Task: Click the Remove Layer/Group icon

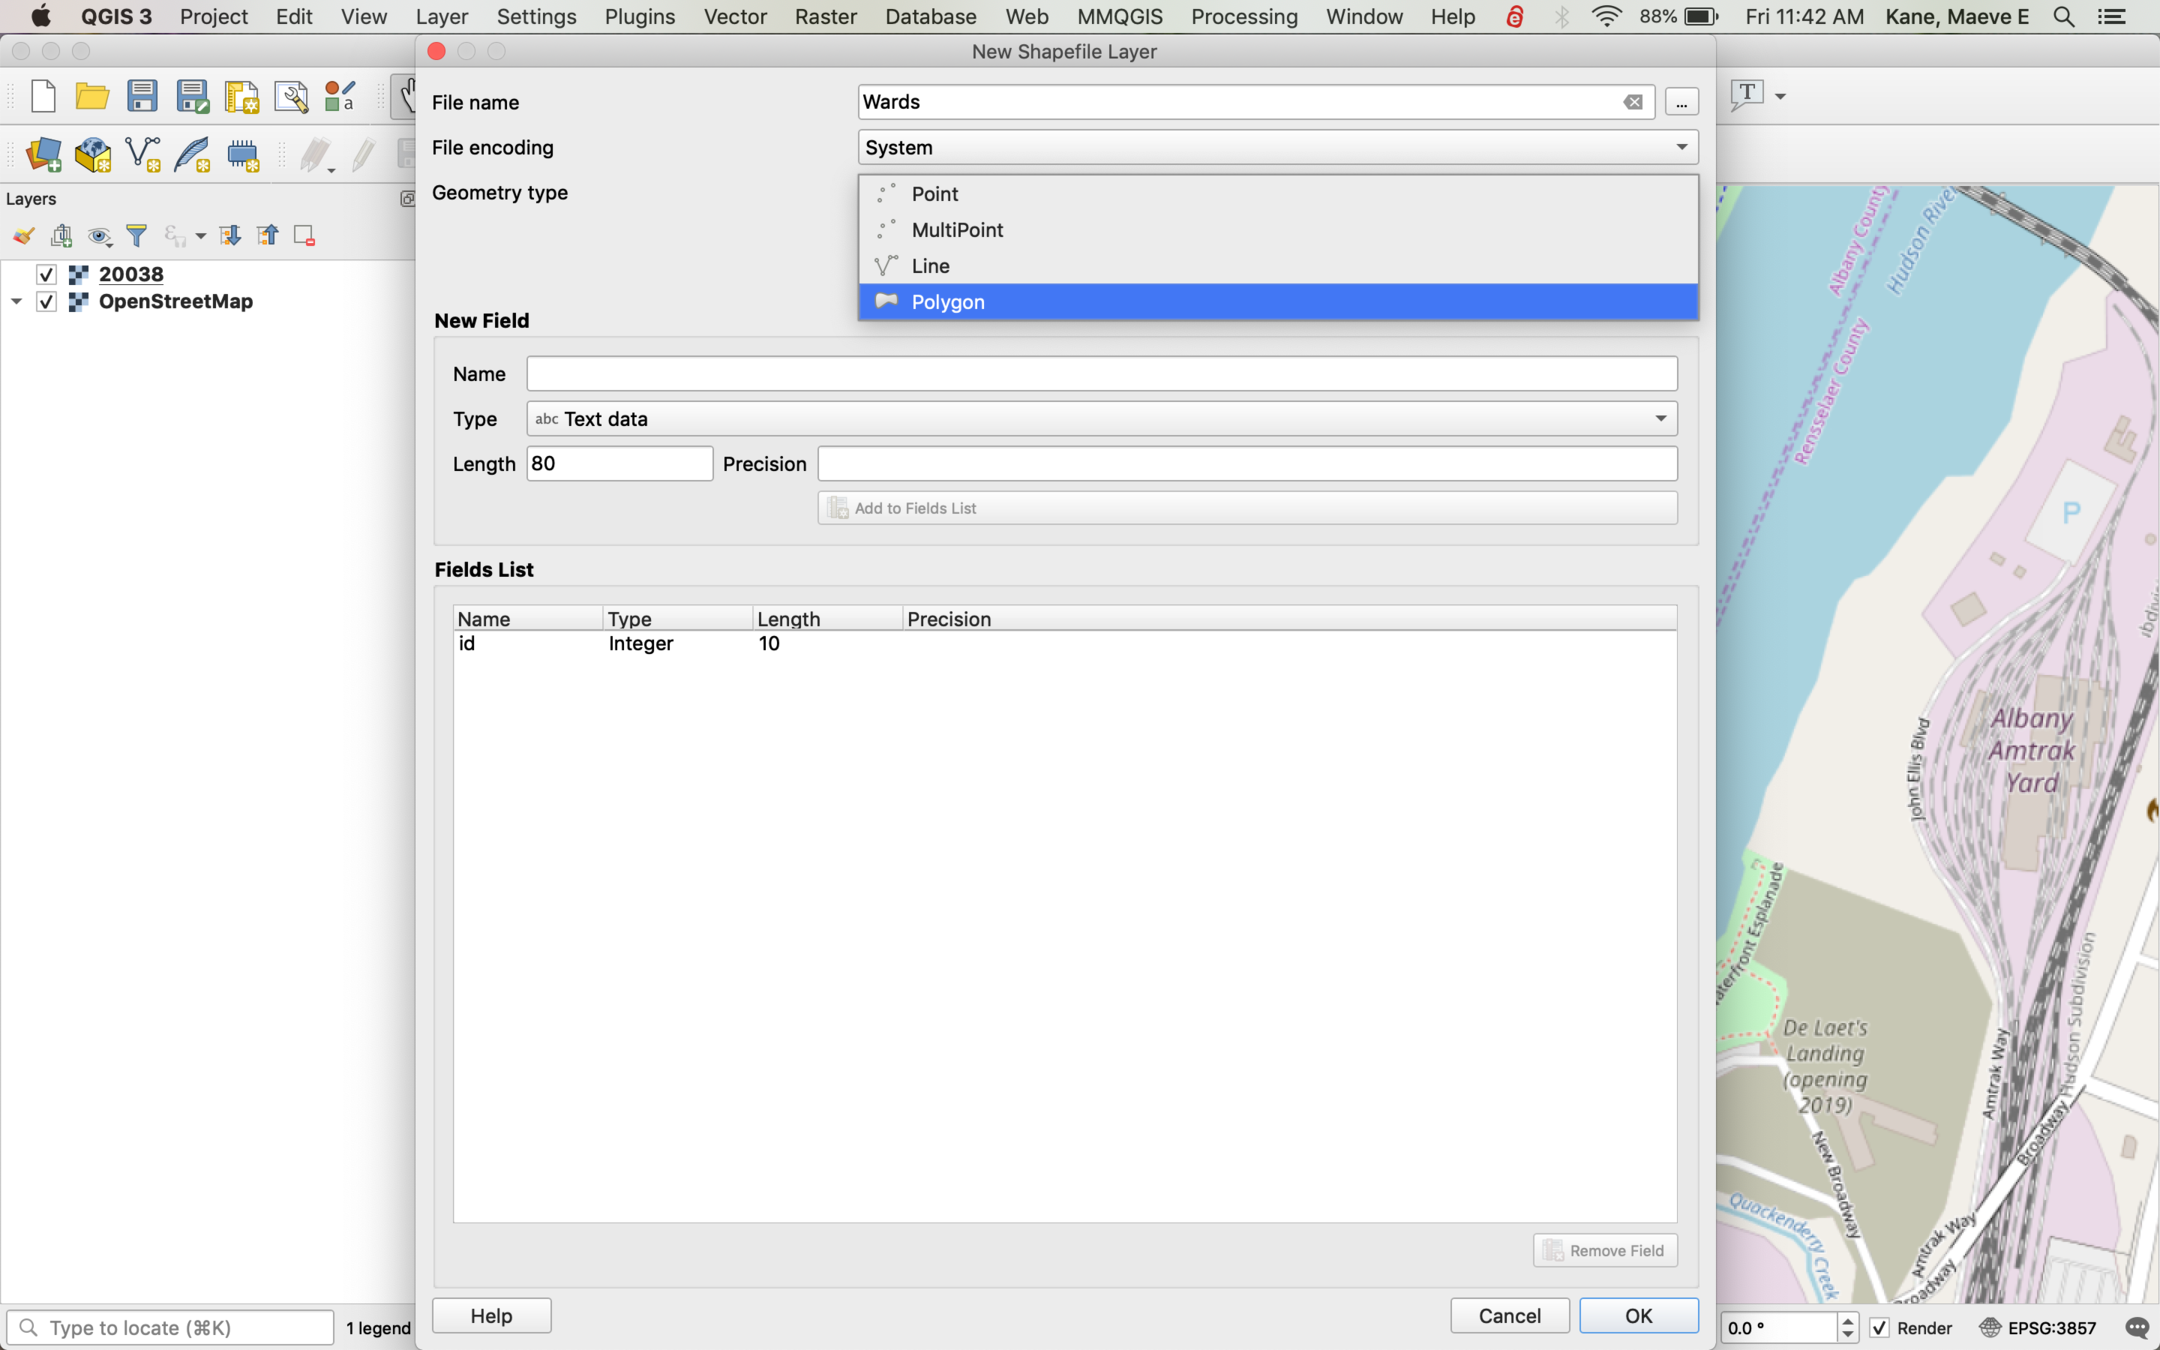Action: [x=304, y=235]
